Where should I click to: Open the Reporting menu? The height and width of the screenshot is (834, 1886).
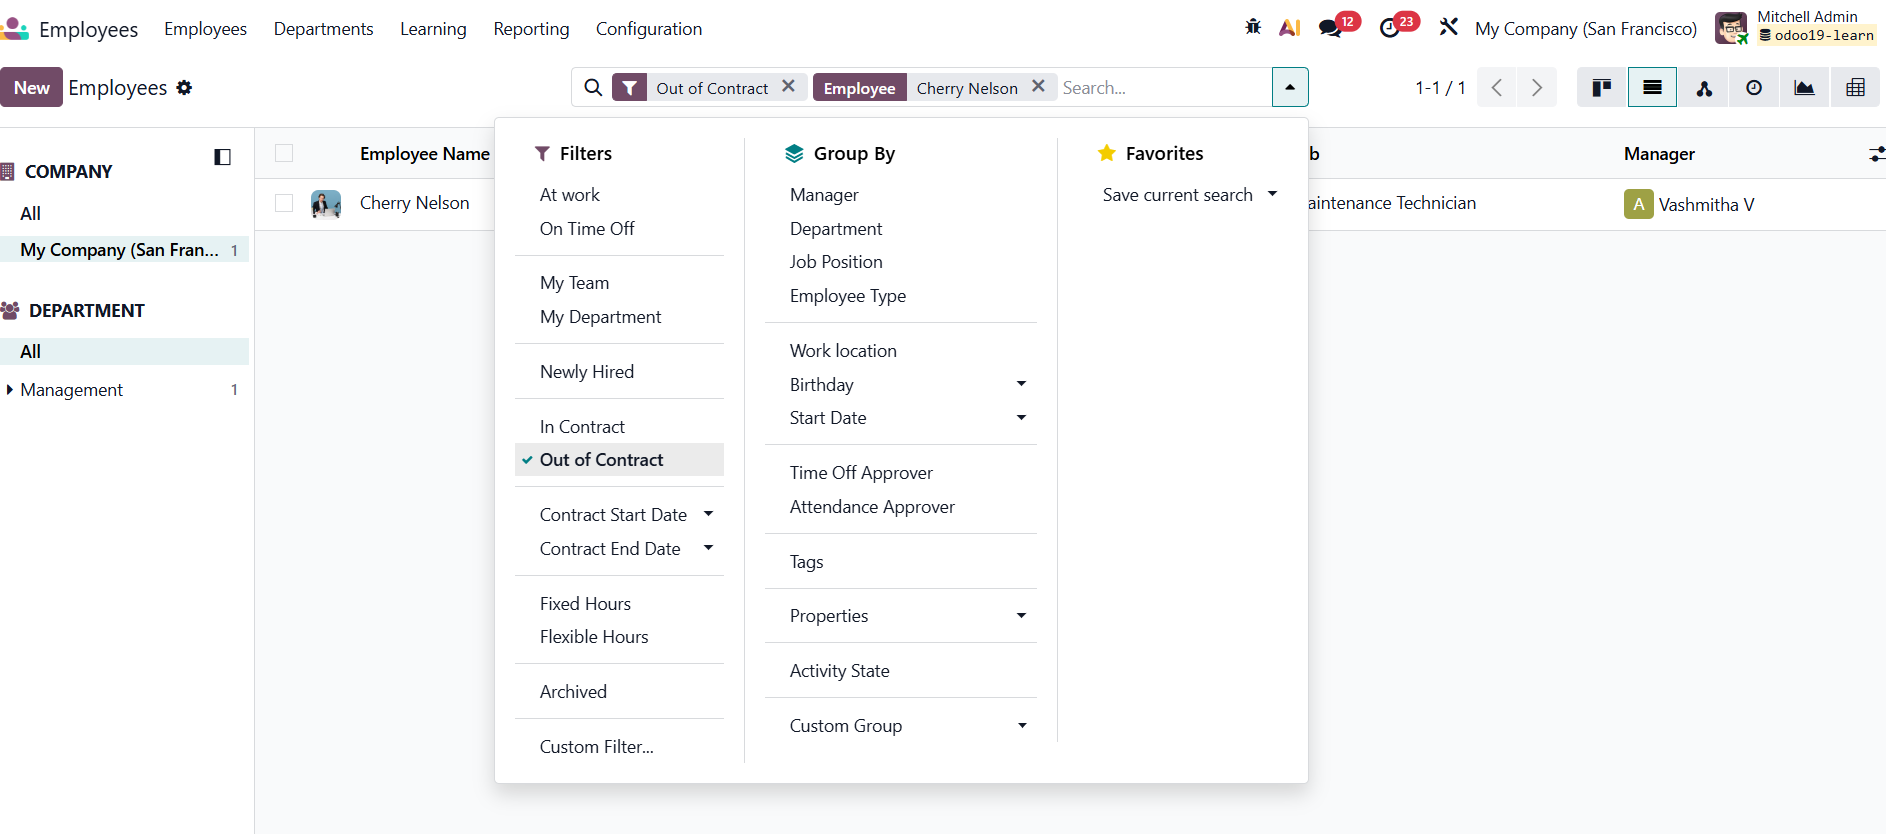click(x=531, y=29)
